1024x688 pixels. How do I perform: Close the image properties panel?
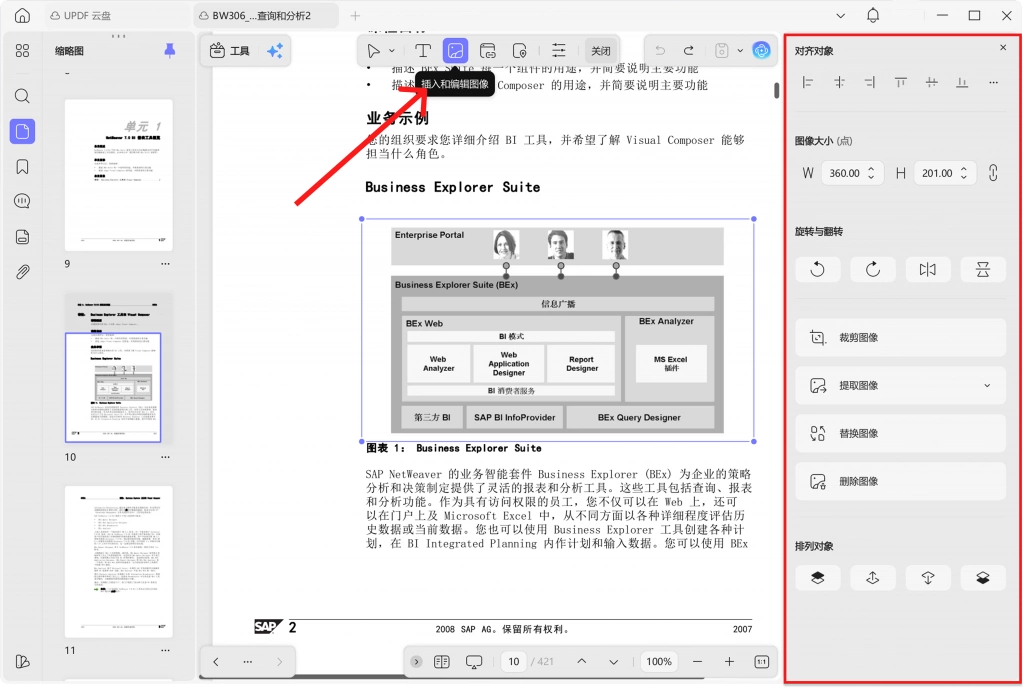point(1003,48)
